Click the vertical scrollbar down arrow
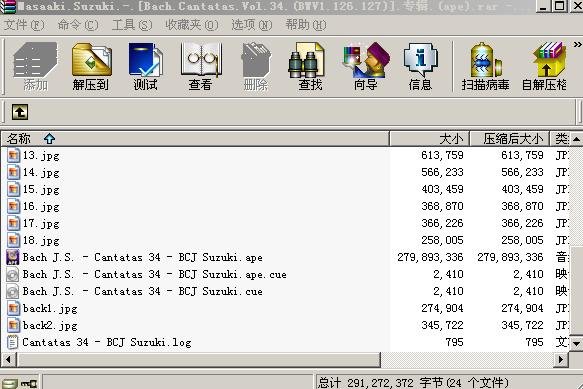583x389 pixels. coord(576,344)
